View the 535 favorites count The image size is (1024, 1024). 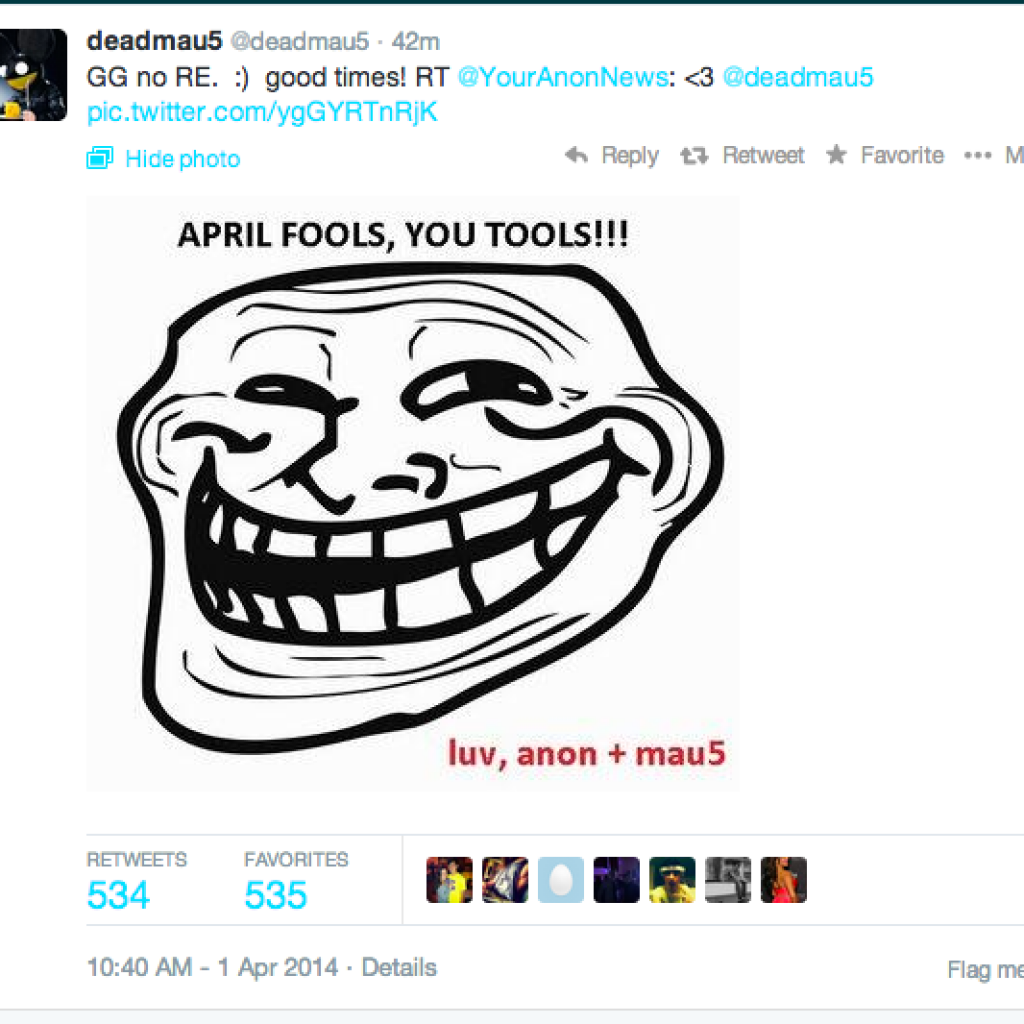click(276, 895)
